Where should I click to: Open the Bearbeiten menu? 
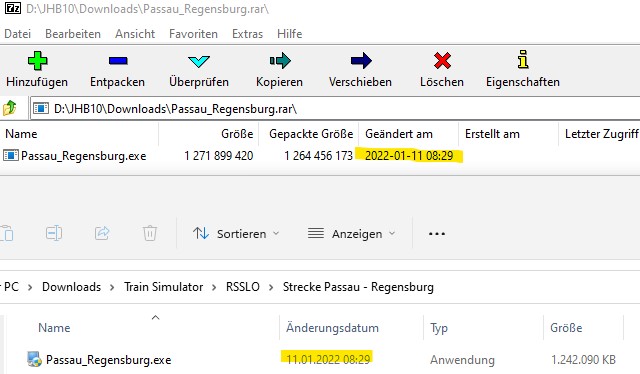pyautogui.click(x=73, y=34)
